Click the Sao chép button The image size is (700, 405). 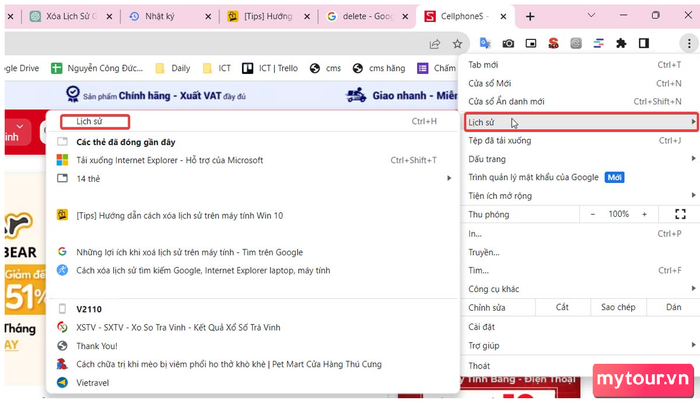(x=618, y=307)
